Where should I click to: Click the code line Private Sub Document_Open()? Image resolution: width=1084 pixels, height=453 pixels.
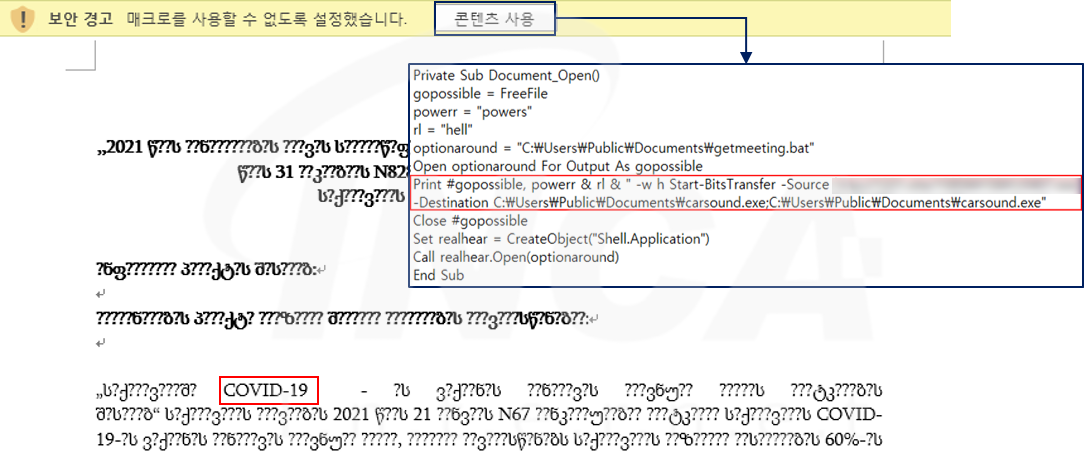(506, 75)
